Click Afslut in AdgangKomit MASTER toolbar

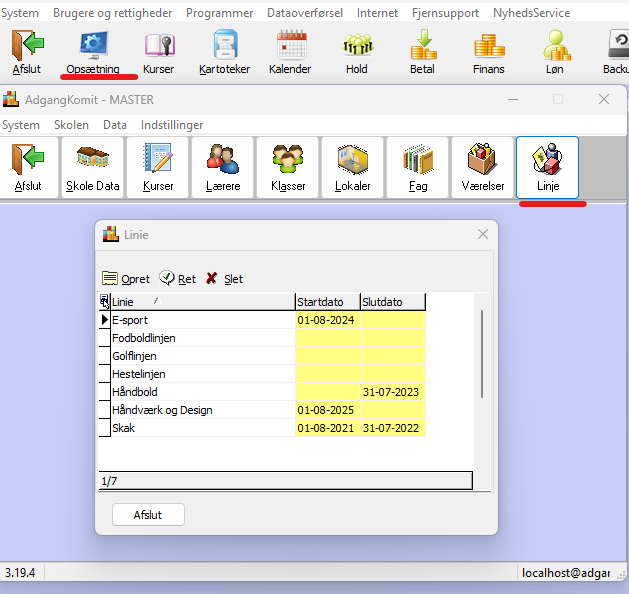28,168
